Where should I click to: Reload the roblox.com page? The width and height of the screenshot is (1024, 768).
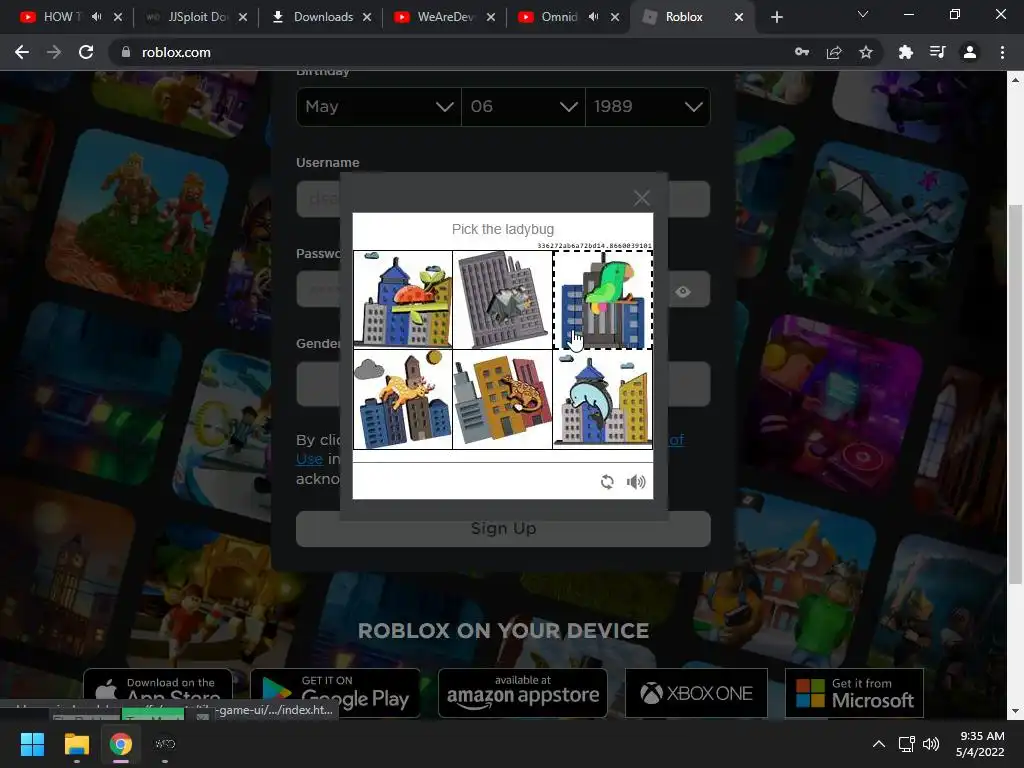click(86, 52)
